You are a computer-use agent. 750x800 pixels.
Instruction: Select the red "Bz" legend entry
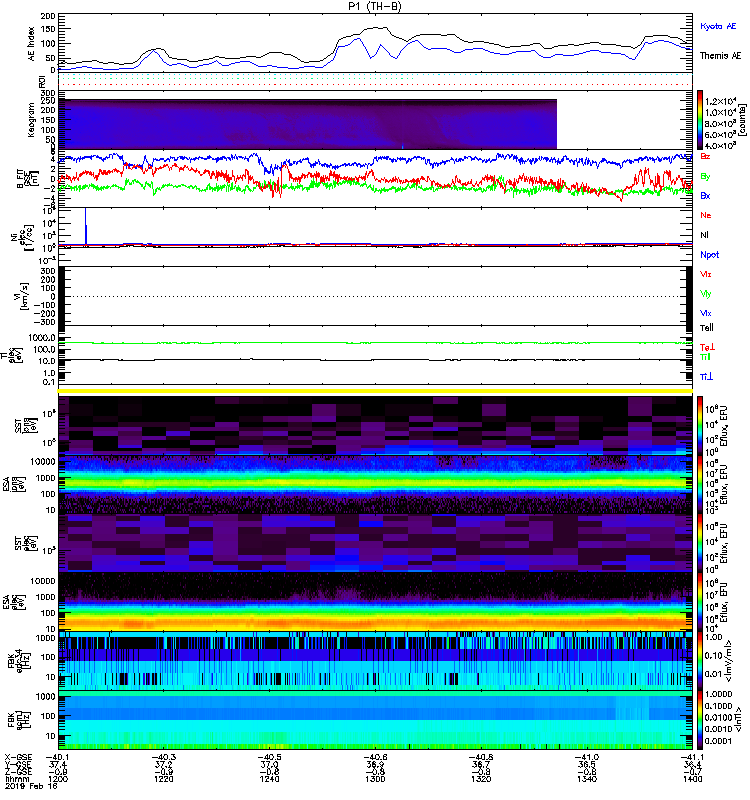[705, 156]
